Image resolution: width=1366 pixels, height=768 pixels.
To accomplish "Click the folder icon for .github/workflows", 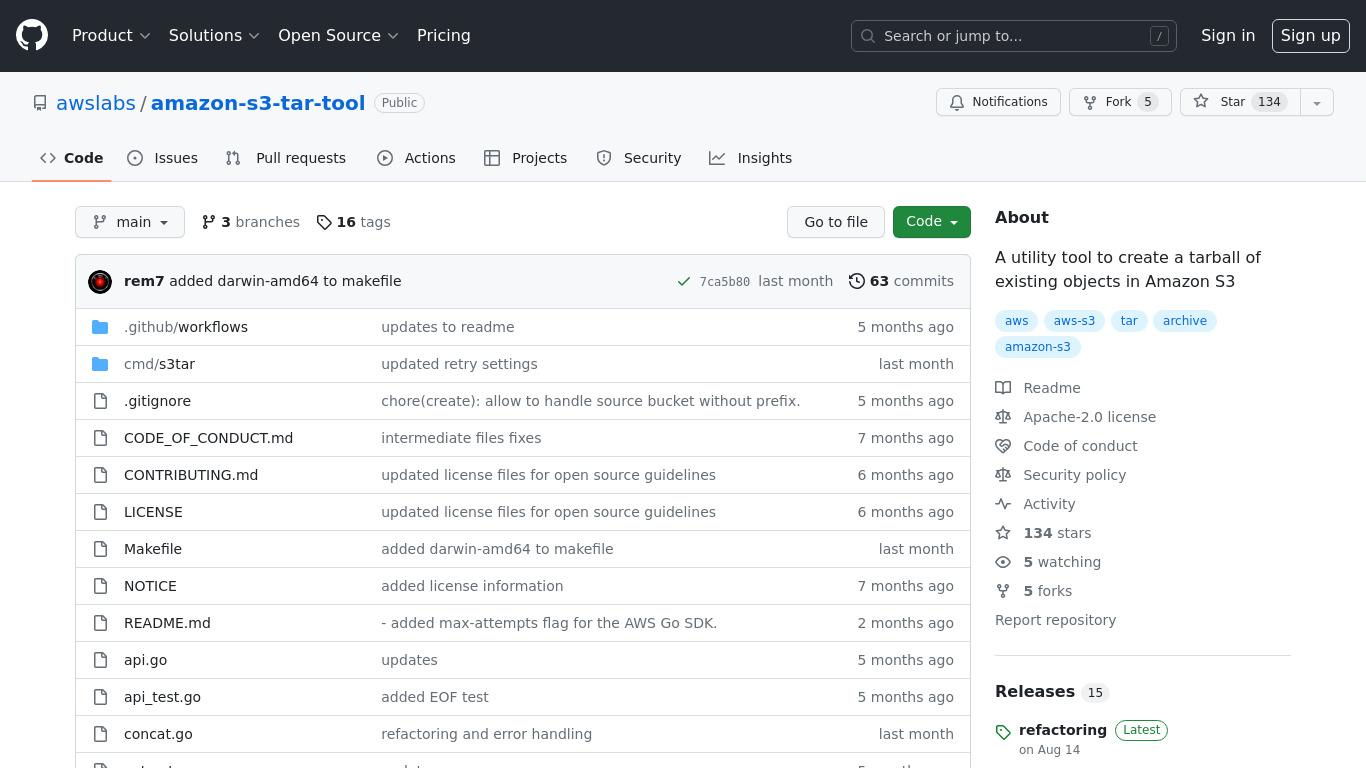I will coord(100,327).
